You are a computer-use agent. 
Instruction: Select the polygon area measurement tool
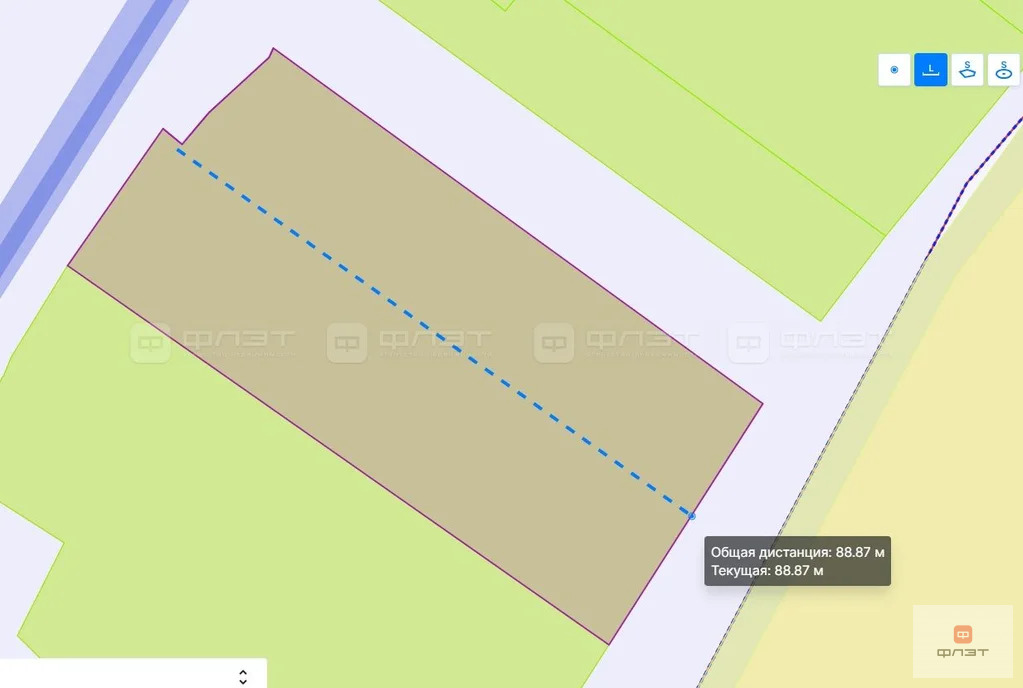(x=967, y=70)
